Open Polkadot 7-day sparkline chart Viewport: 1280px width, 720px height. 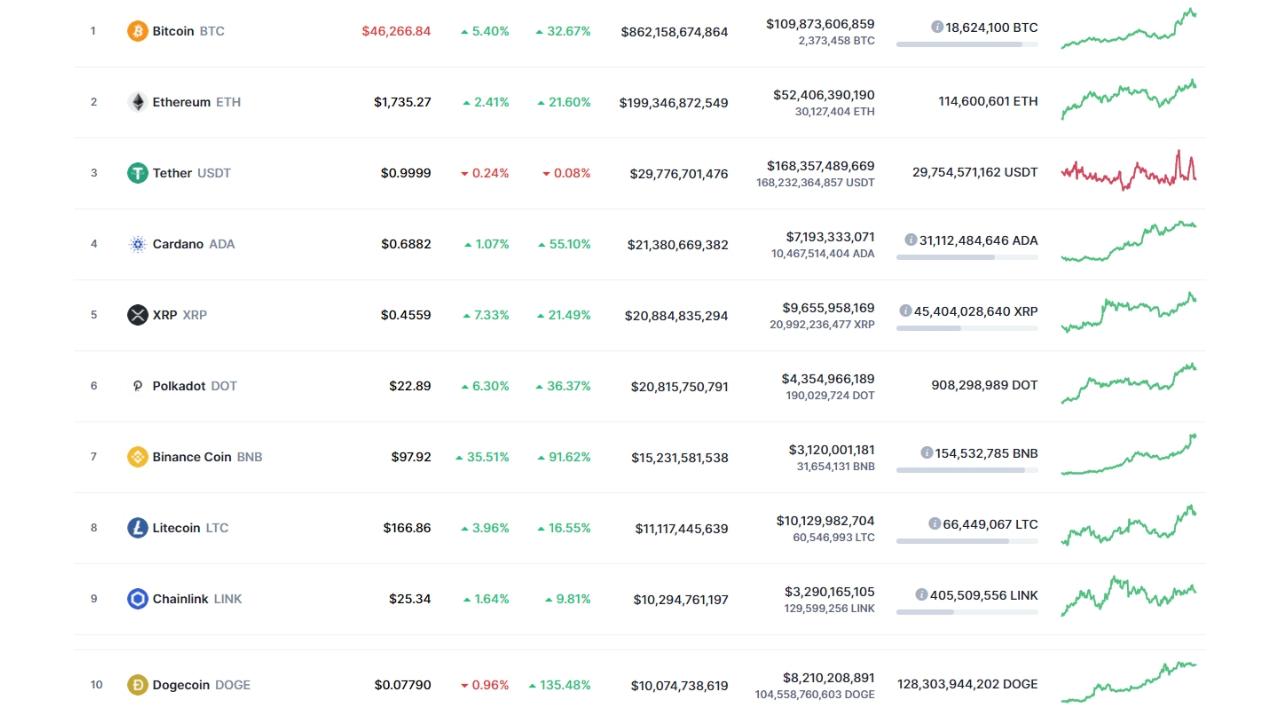click(x=1128, y=383)
